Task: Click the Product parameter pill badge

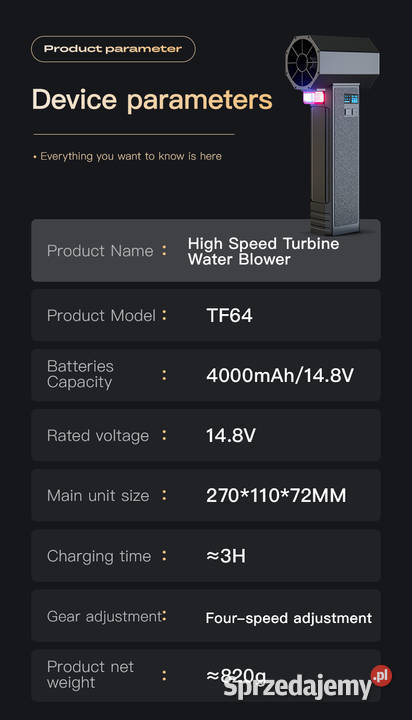Action: coord(113,49)
